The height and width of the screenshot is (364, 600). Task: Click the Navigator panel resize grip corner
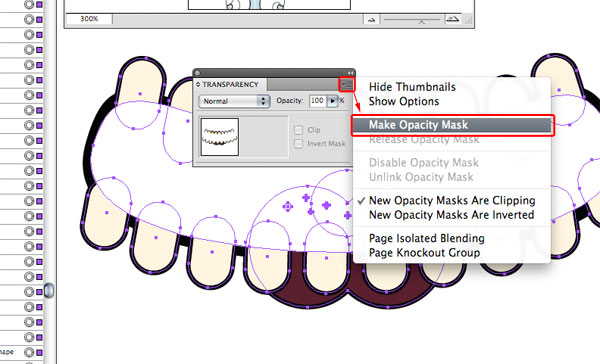468,20
